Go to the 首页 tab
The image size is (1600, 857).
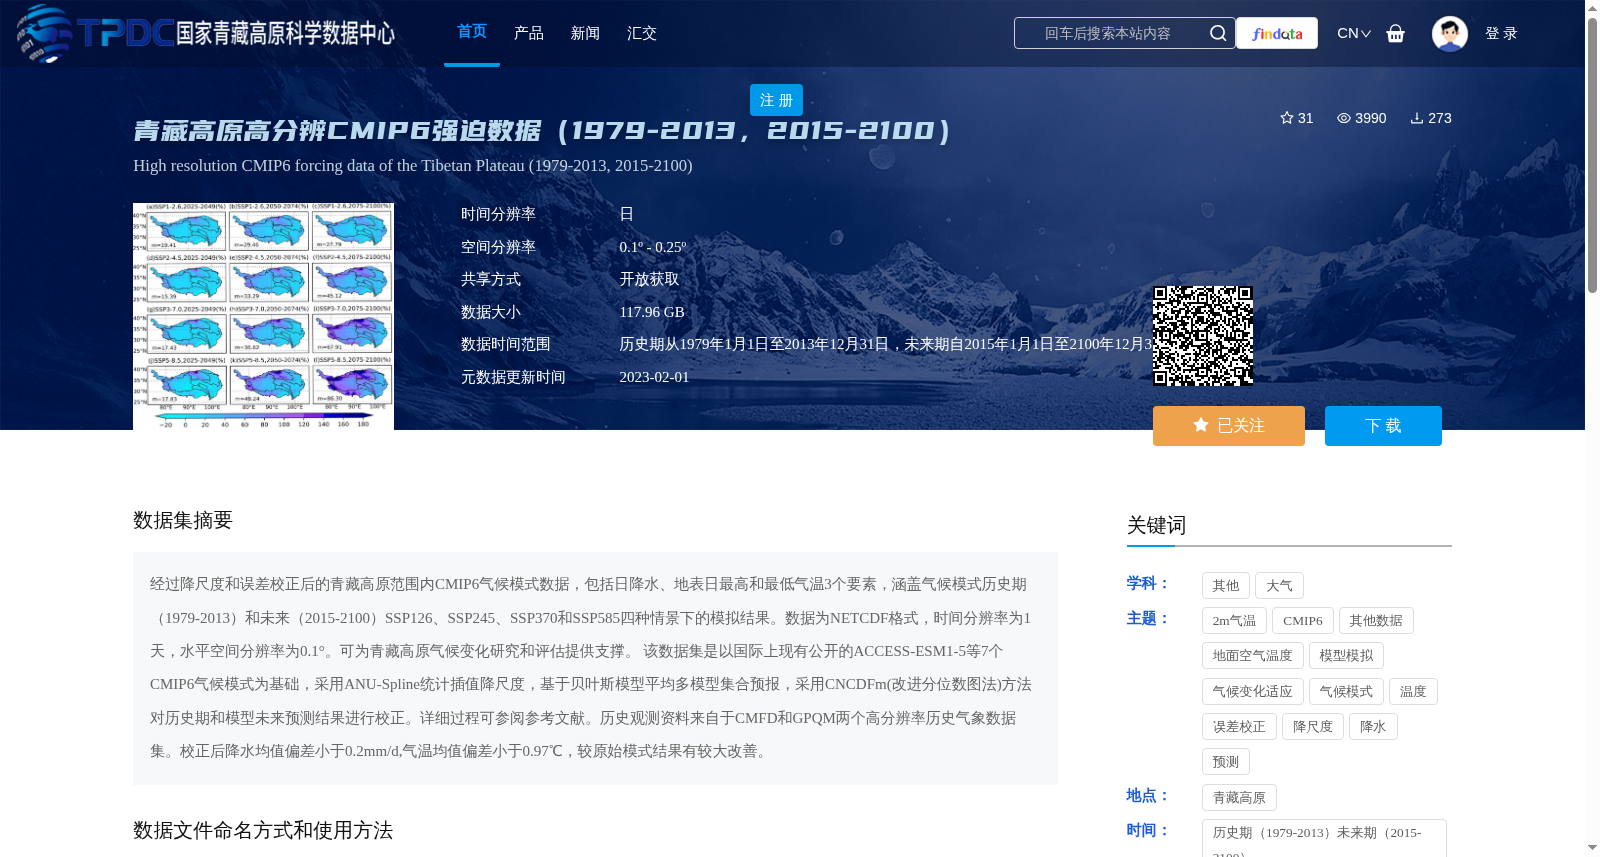click(472, 32)
